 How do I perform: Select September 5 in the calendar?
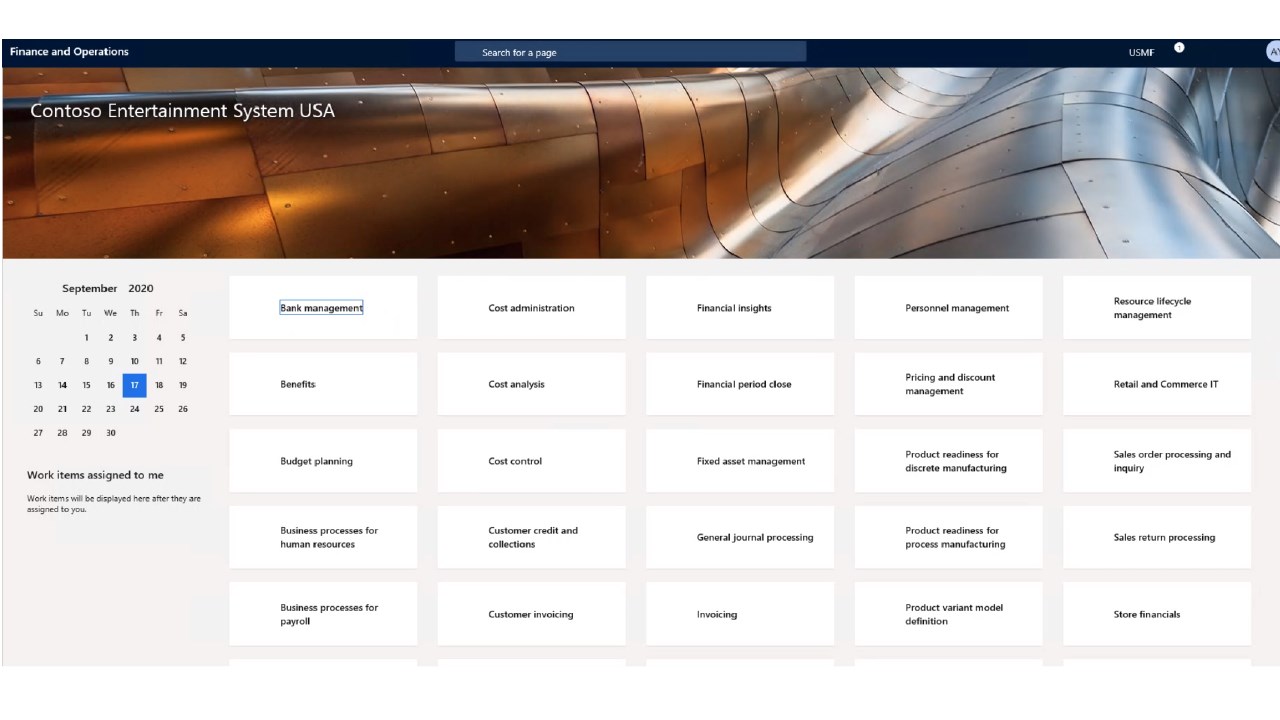coord(183,338)
